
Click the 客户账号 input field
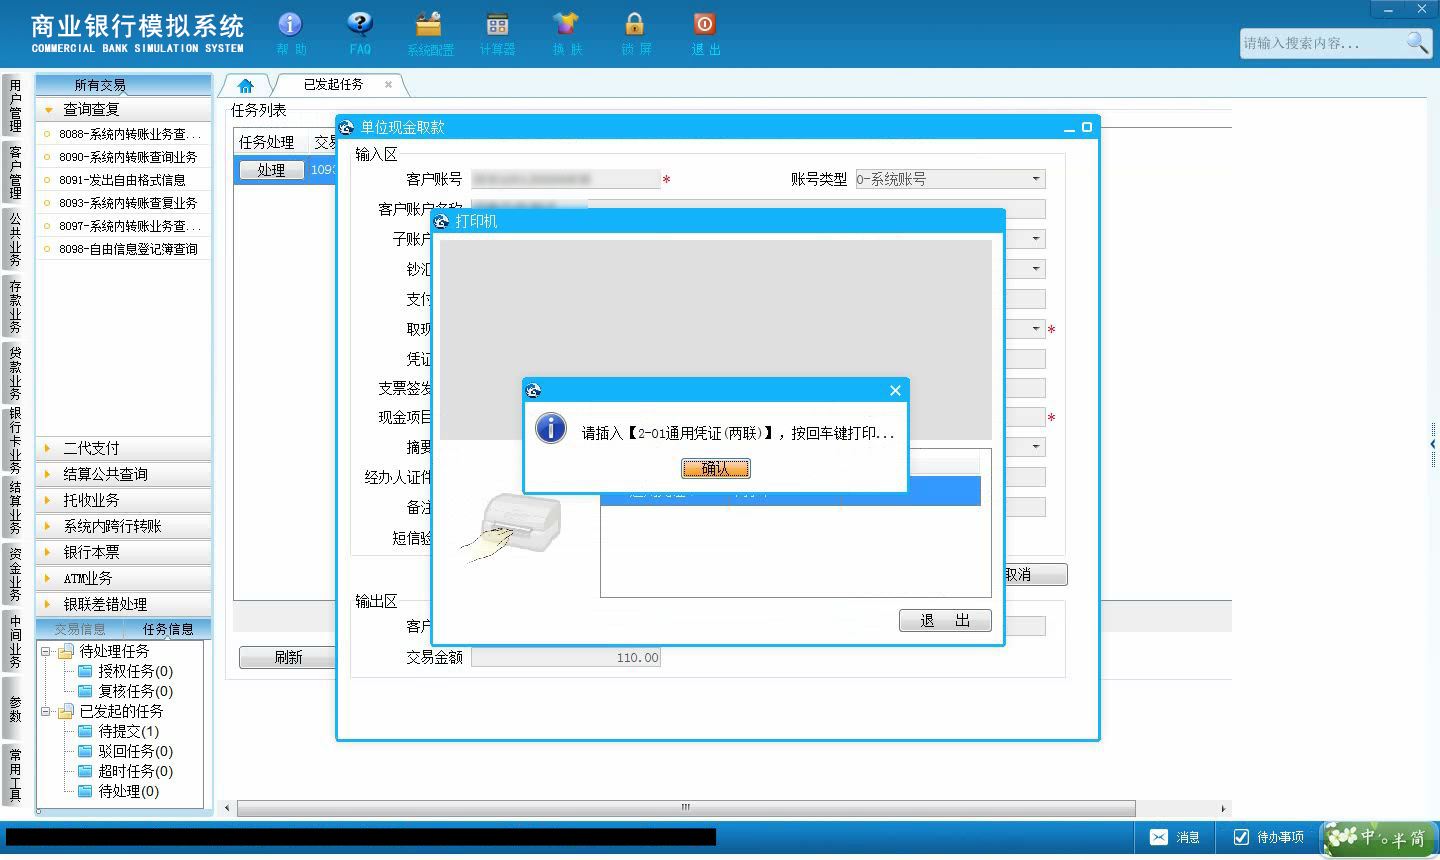click(565, 179)
